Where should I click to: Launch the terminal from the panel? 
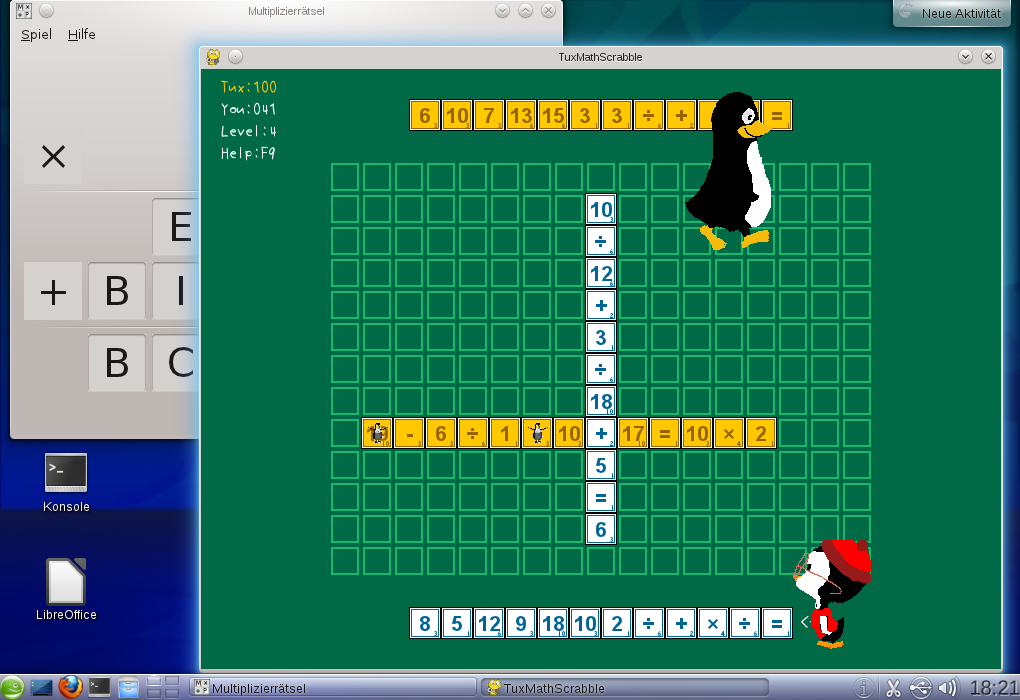tap(100, 688)
